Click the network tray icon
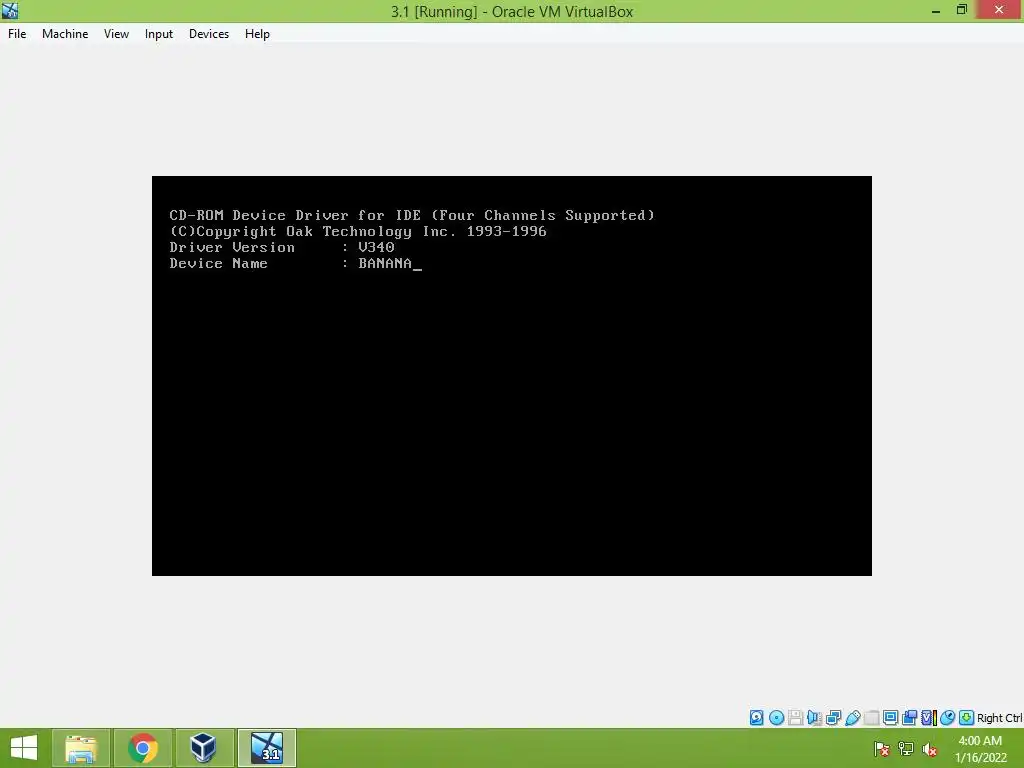 [906, 749]
